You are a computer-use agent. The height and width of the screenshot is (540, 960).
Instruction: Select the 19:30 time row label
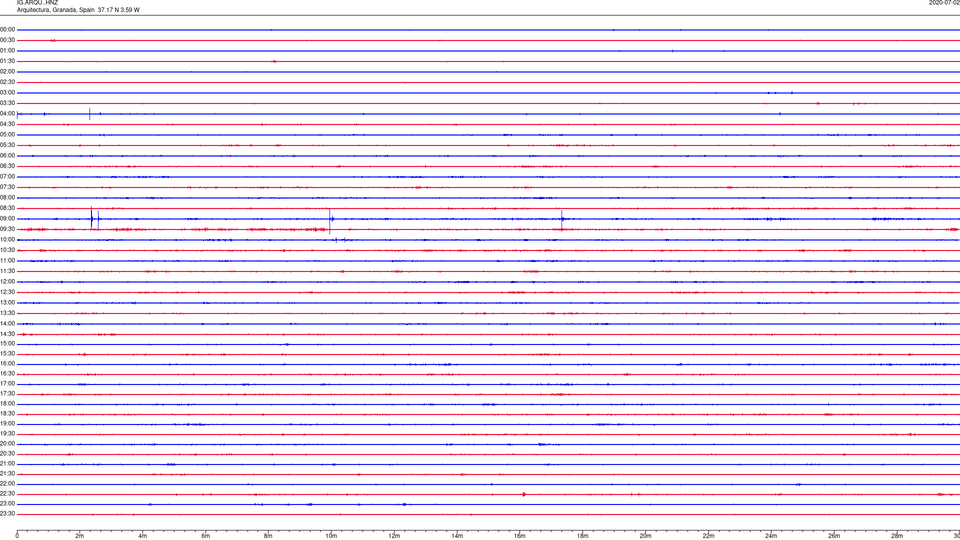click(x=7, y=434)
